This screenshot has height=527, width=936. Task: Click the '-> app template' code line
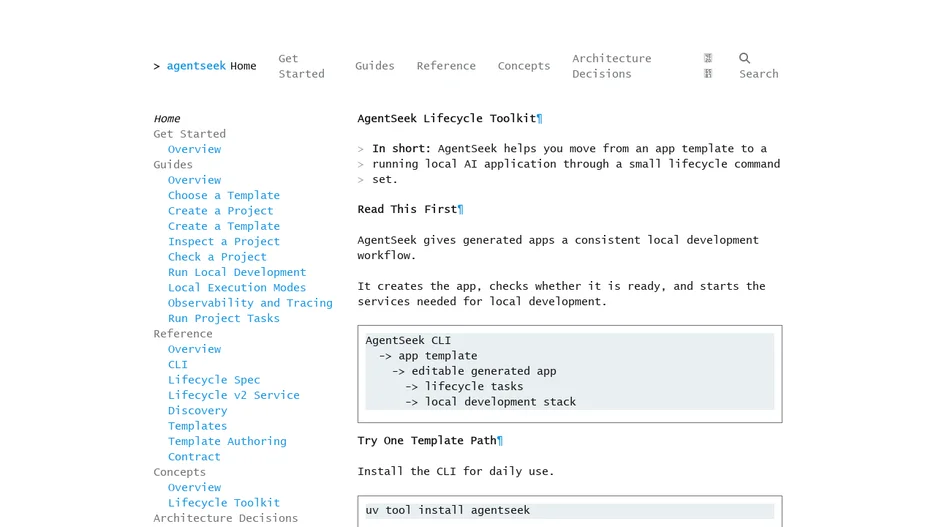427,356
